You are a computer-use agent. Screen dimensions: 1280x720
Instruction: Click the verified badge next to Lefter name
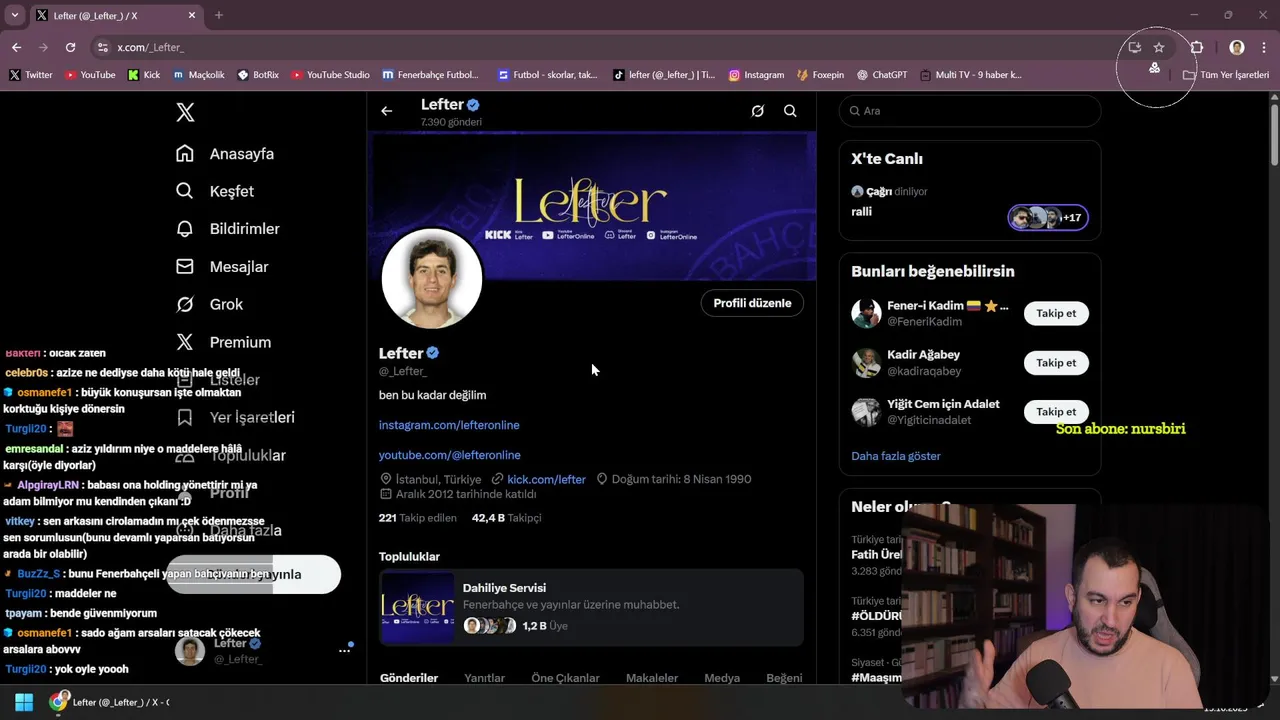(x=433, y=353)
